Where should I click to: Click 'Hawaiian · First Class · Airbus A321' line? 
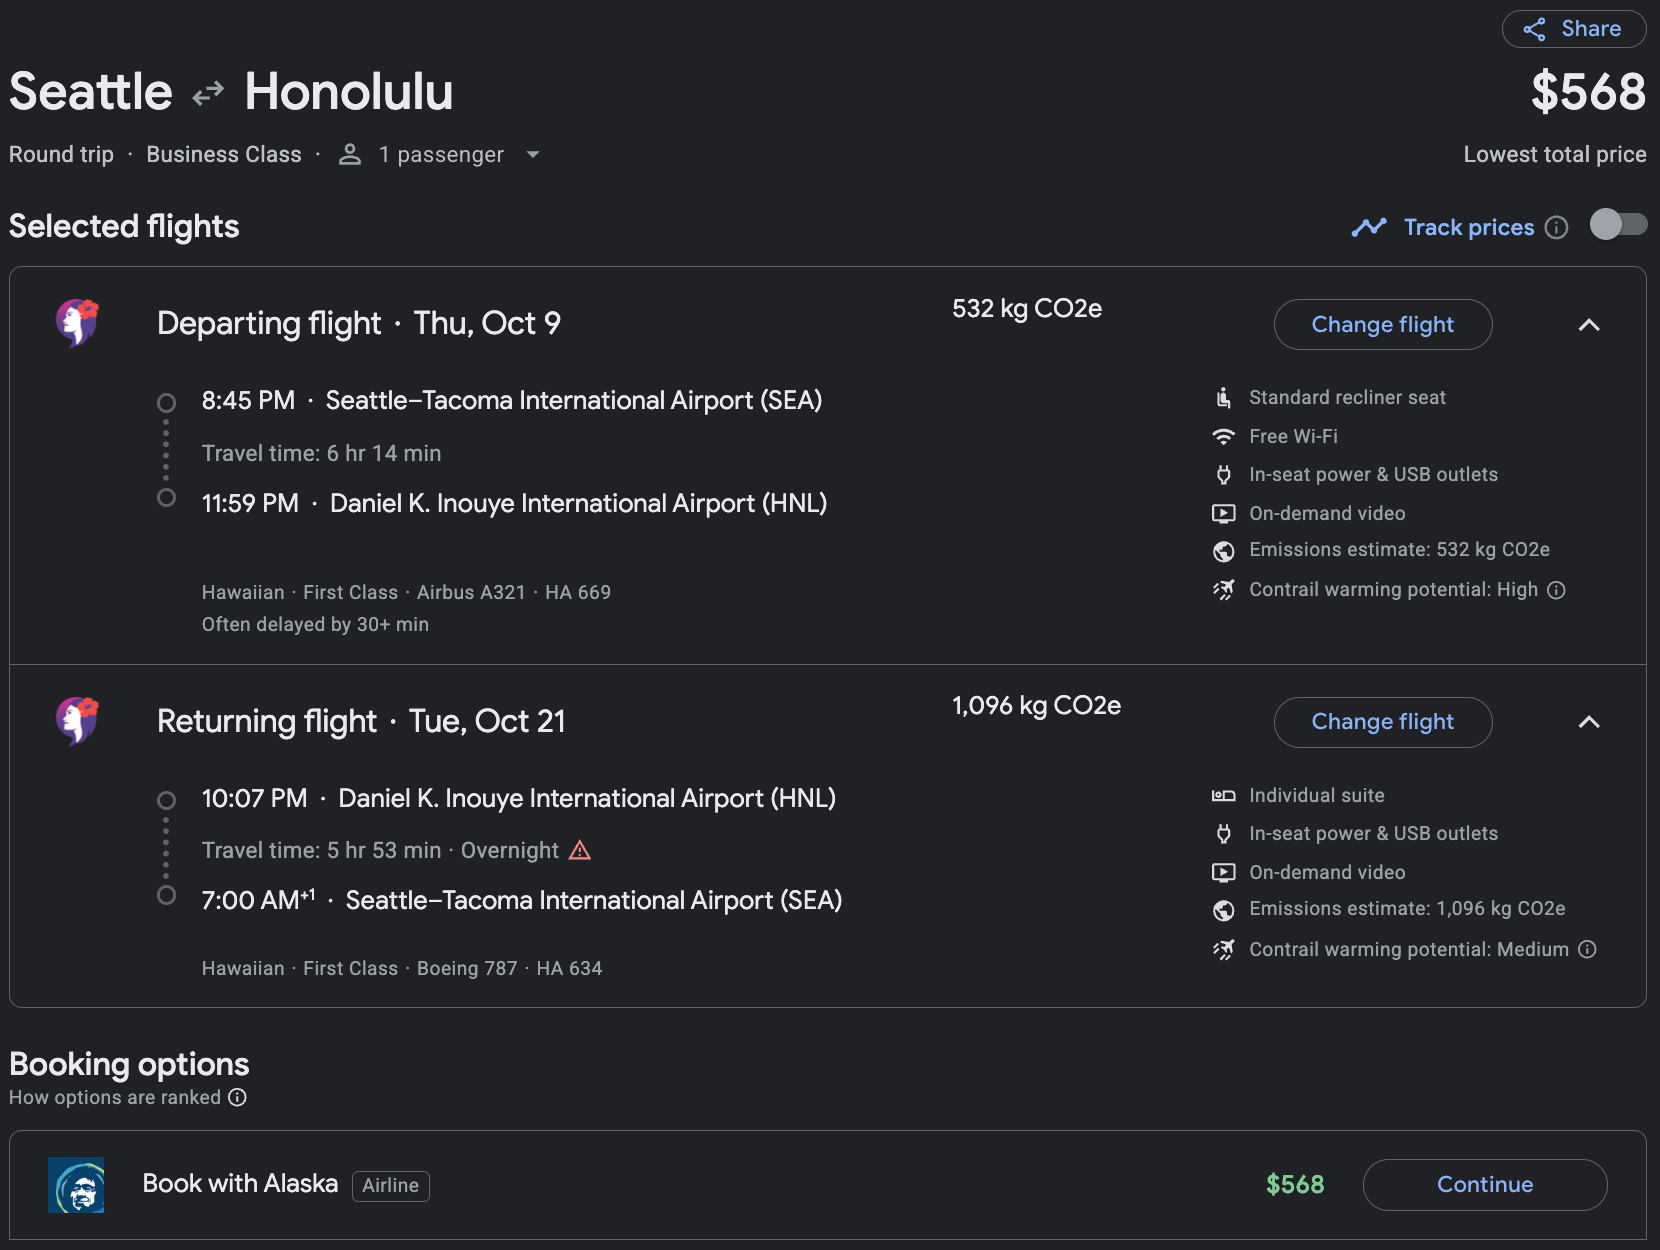[406, 593]
